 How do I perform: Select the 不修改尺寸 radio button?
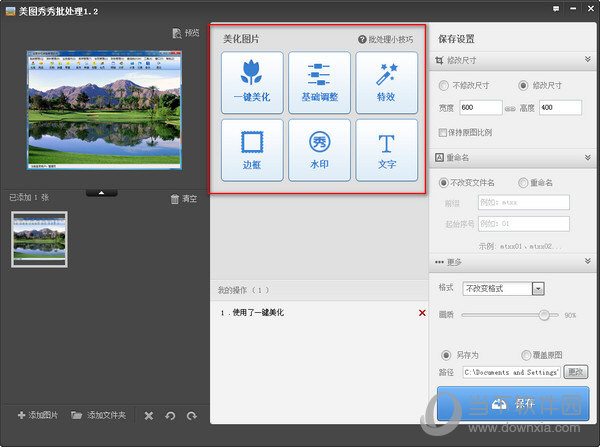(445, 86)
